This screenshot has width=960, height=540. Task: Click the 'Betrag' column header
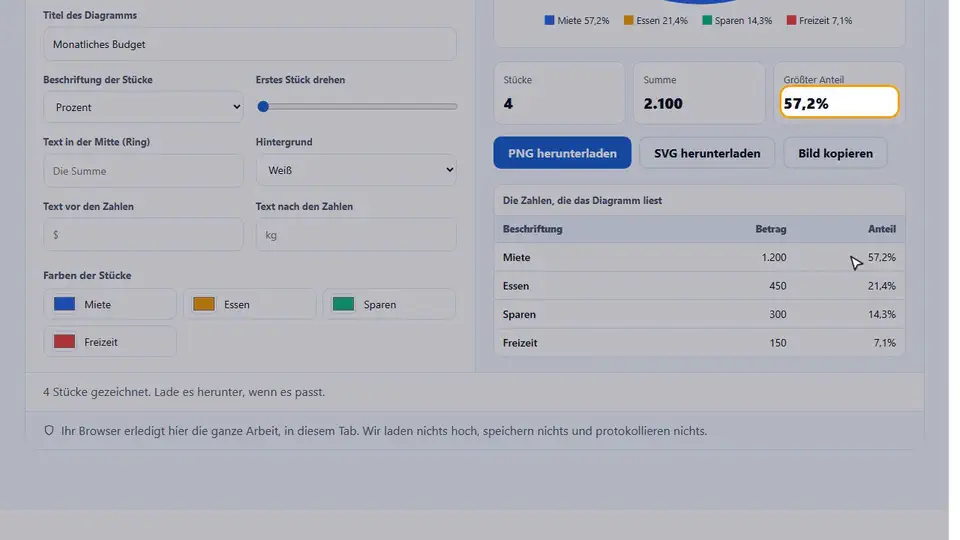[771, 229]
